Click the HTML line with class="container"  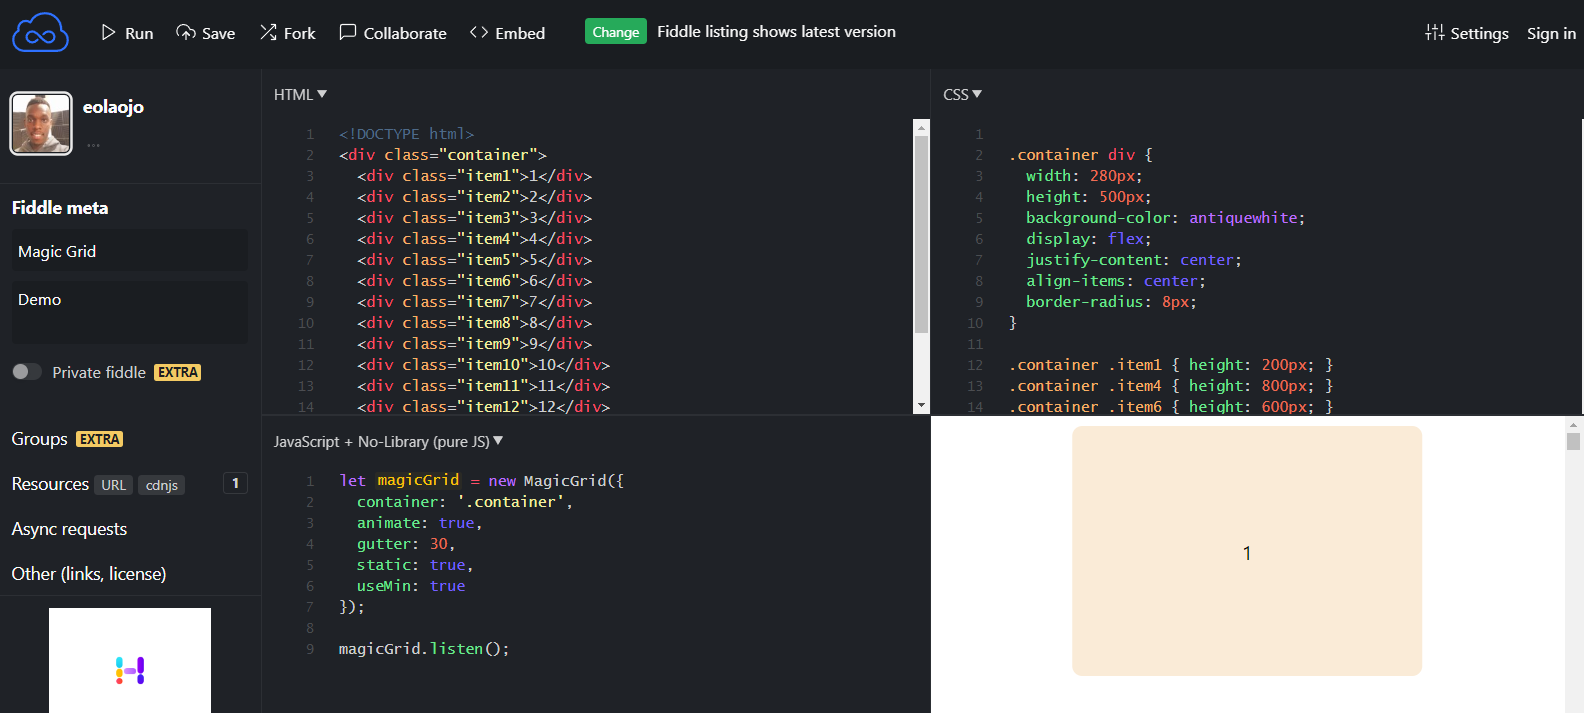(443, 155)
